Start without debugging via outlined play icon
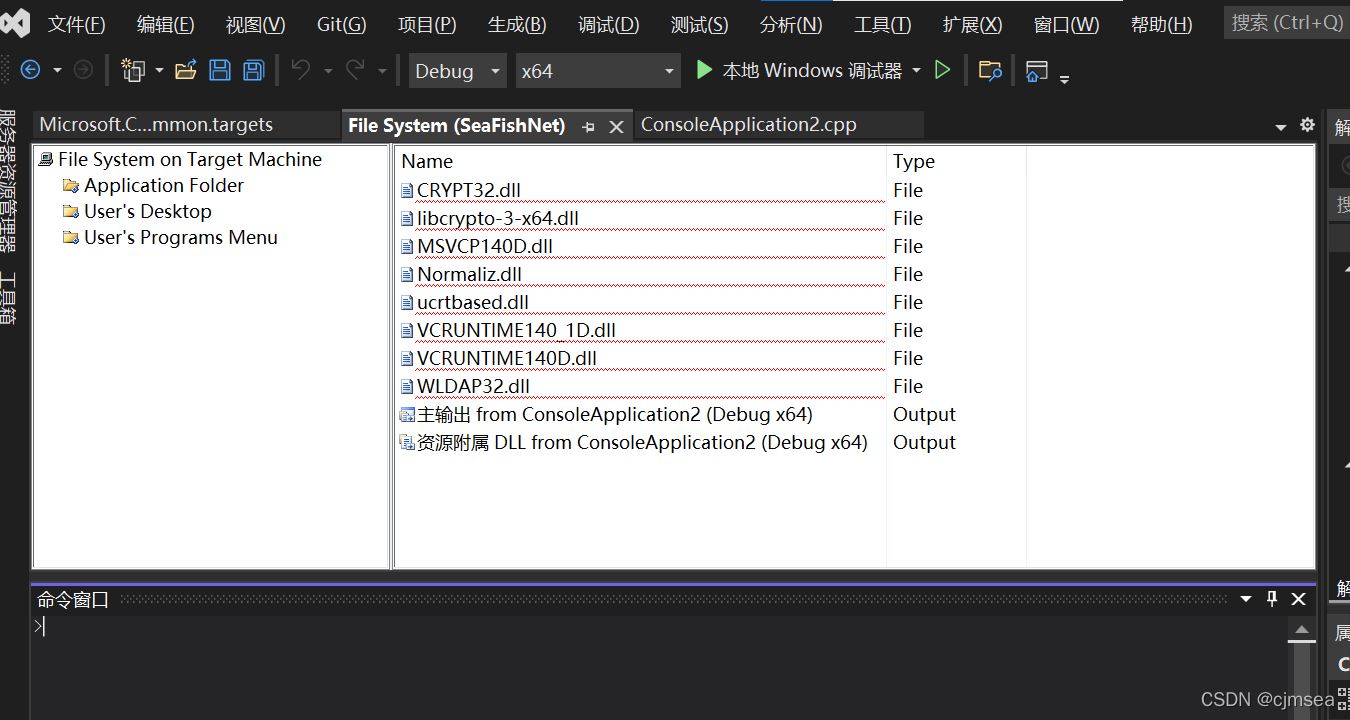1350x720 pixels. point(942,70)
